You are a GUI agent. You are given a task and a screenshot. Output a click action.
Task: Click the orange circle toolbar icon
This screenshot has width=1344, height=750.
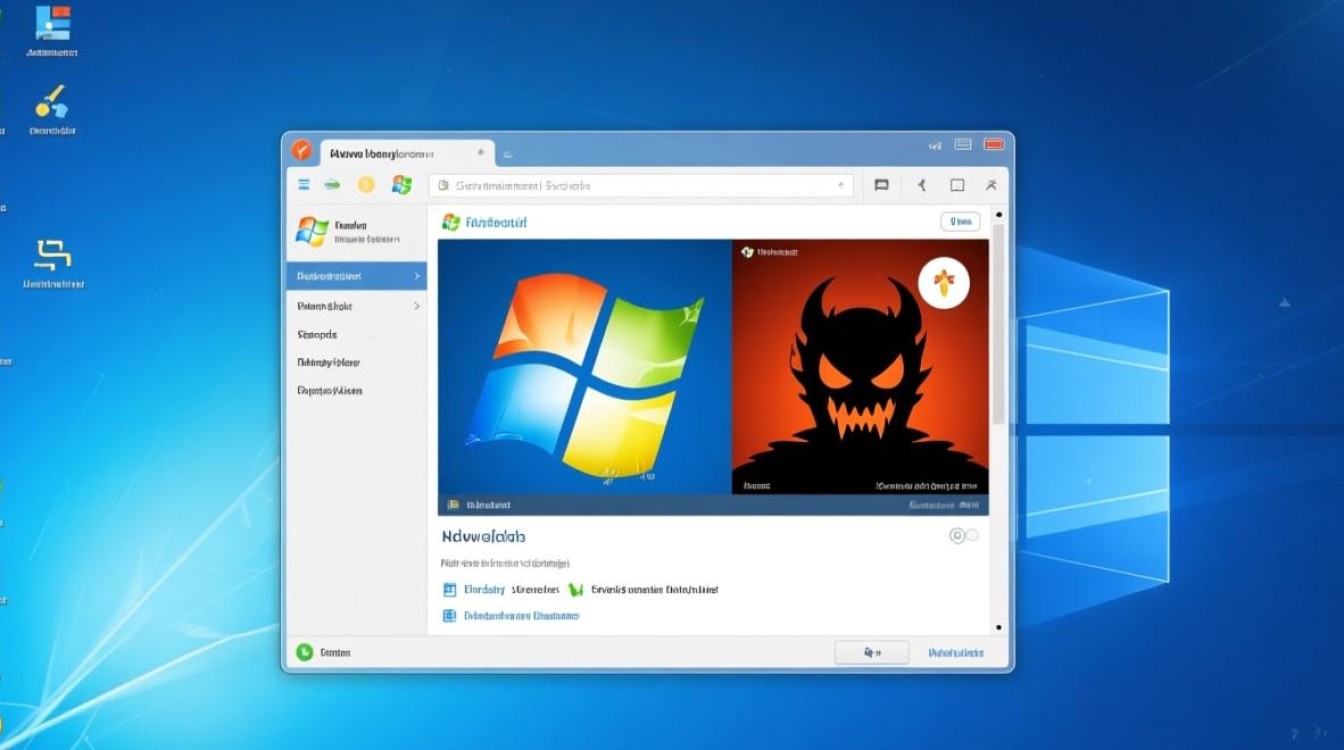pos(366,184)
